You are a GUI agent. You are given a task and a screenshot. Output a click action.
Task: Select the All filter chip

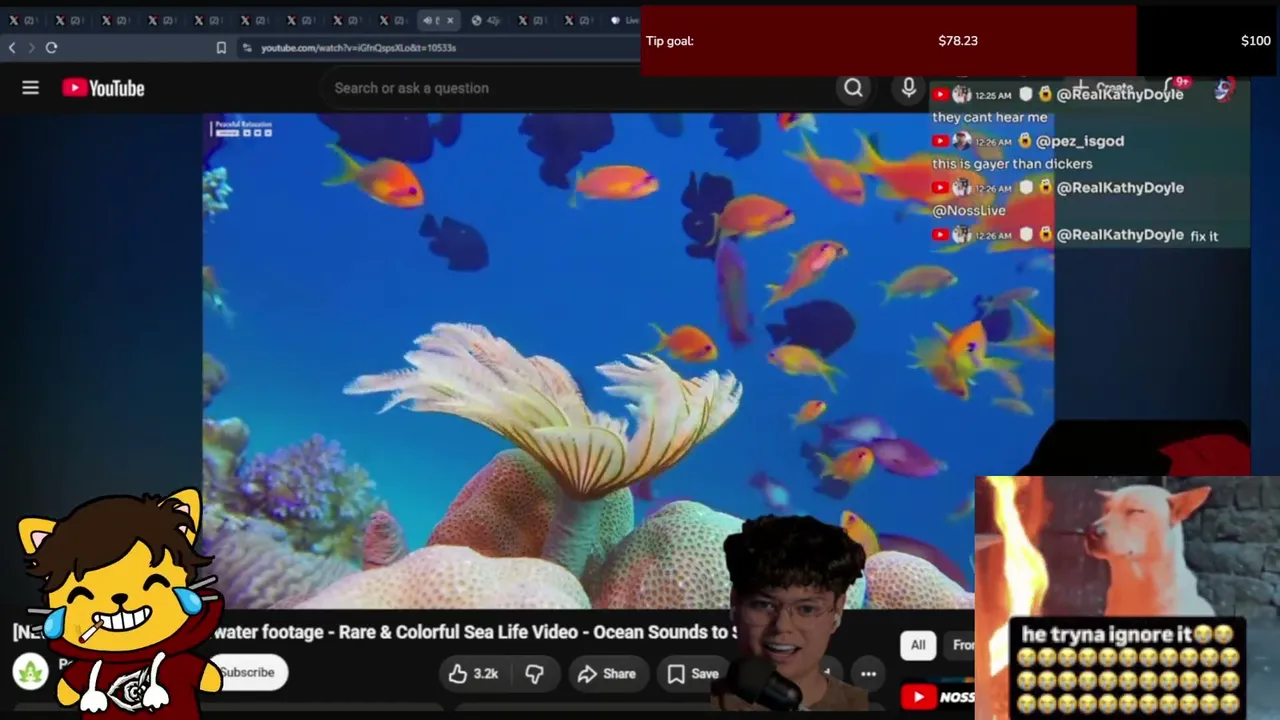[x=918, y=645]
